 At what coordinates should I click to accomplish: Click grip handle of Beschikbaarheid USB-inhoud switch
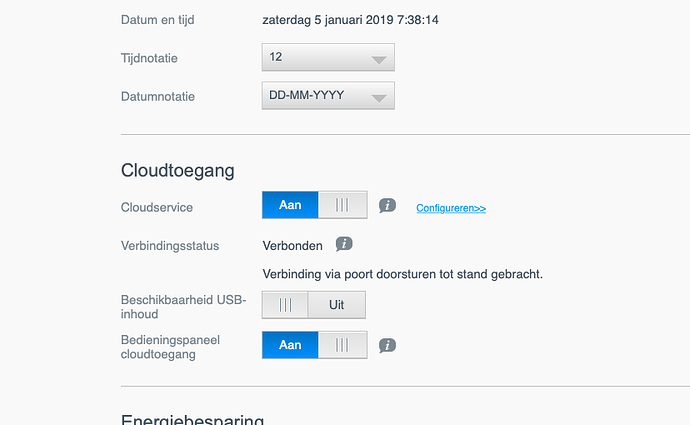tap(285, 305)
